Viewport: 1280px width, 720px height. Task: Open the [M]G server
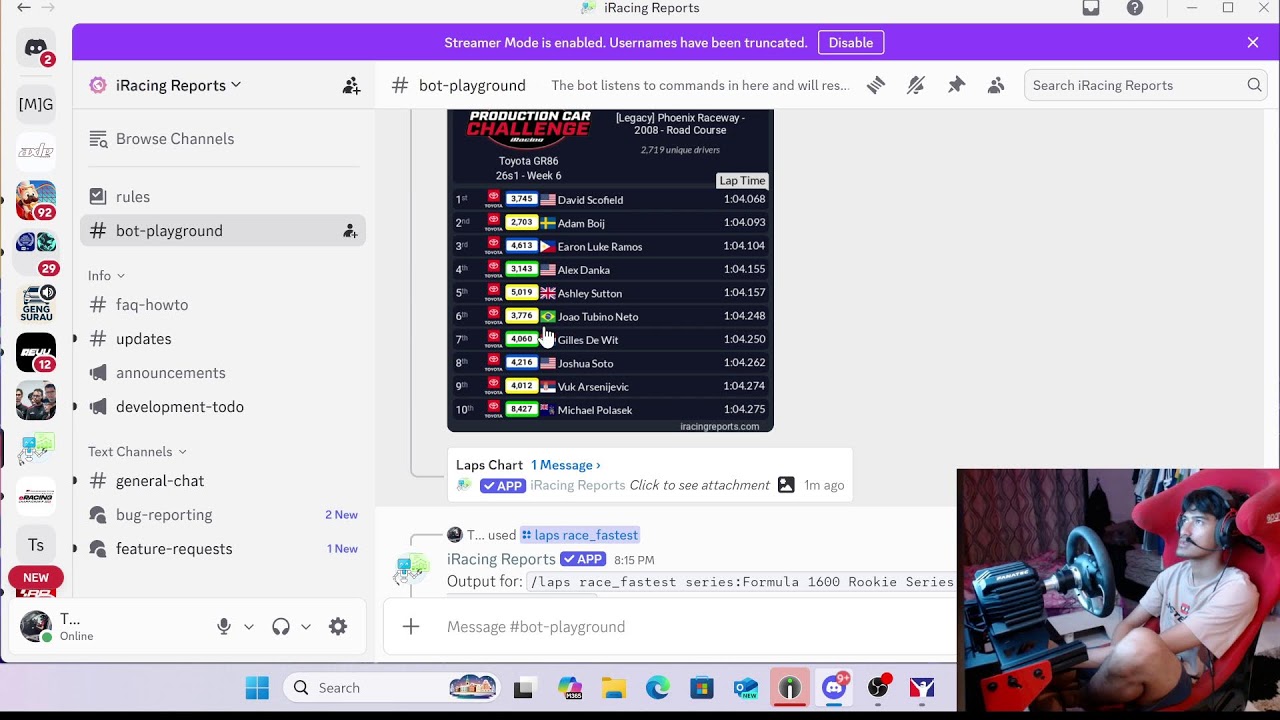pyautogui.click(x=36, y=104)
